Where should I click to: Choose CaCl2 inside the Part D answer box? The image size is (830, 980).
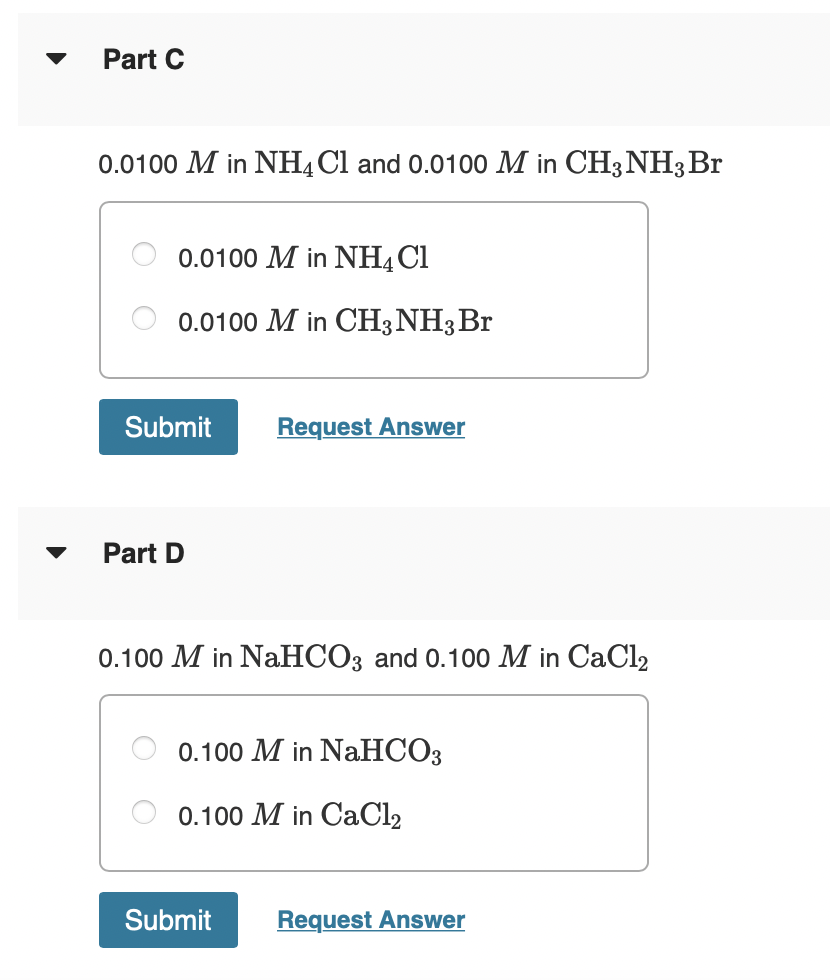144,812
